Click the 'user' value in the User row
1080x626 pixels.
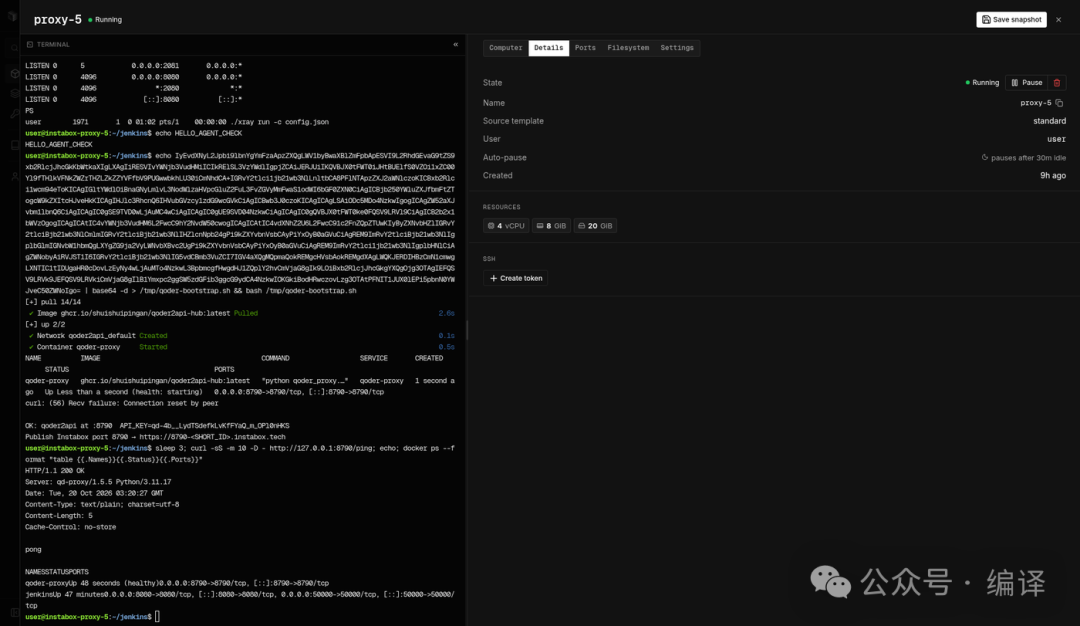1057,139
